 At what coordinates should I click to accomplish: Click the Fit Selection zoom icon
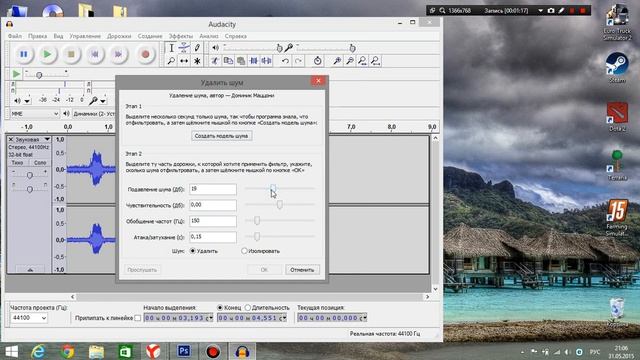click(x=362, y=61)
